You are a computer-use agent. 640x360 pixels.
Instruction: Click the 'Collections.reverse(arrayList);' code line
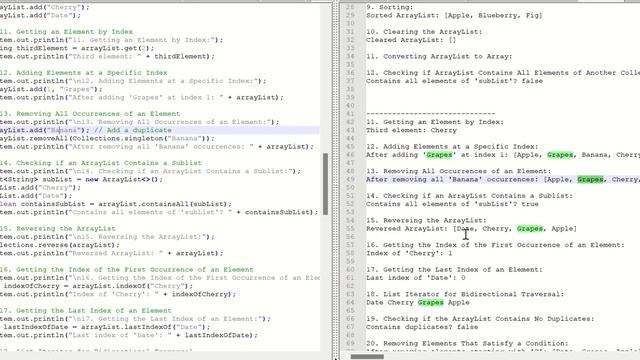[x=60, y=245]
